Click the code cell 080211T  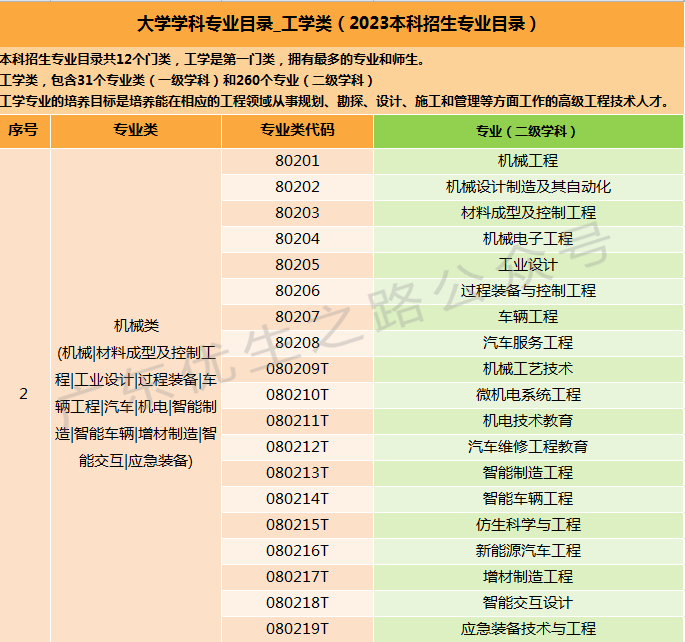tap(298, 421)
